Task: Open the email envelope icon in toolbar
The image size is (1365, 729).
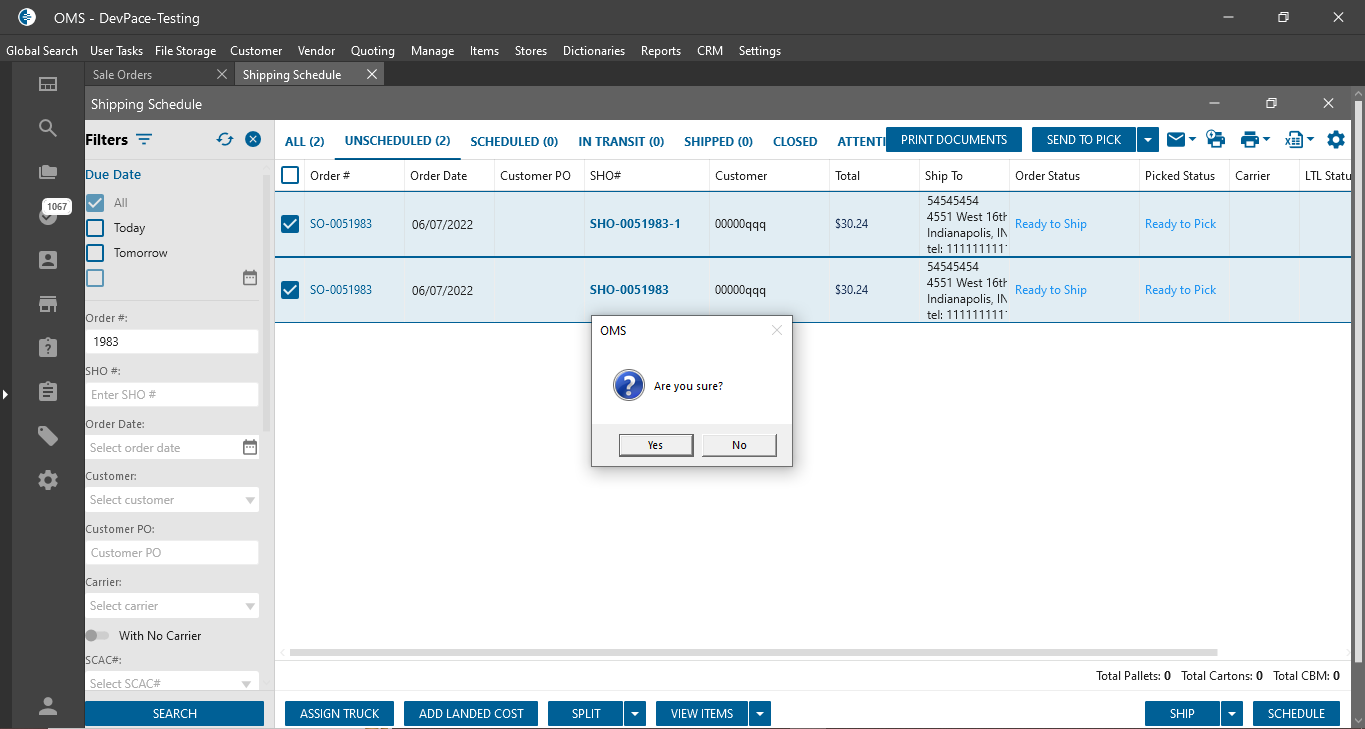Action: tap(1176, 140)
